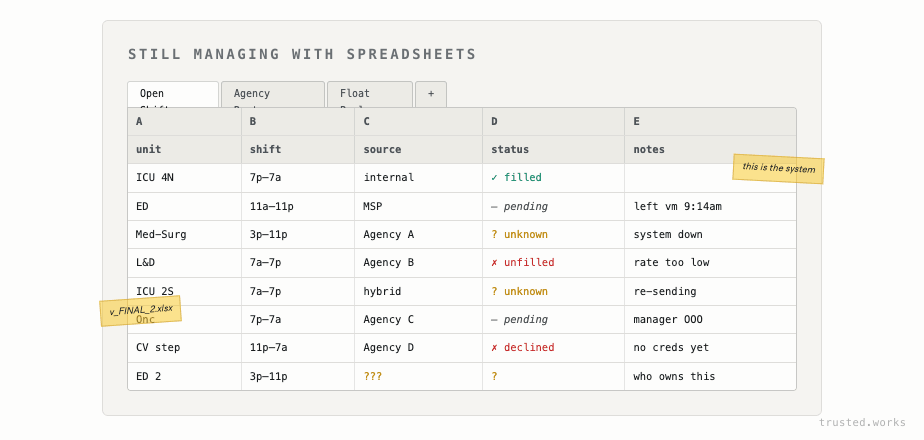The height and width of the screenshot is (440, 924).
Task: Select the 'internal' source cell
Action: coord(418,178)
